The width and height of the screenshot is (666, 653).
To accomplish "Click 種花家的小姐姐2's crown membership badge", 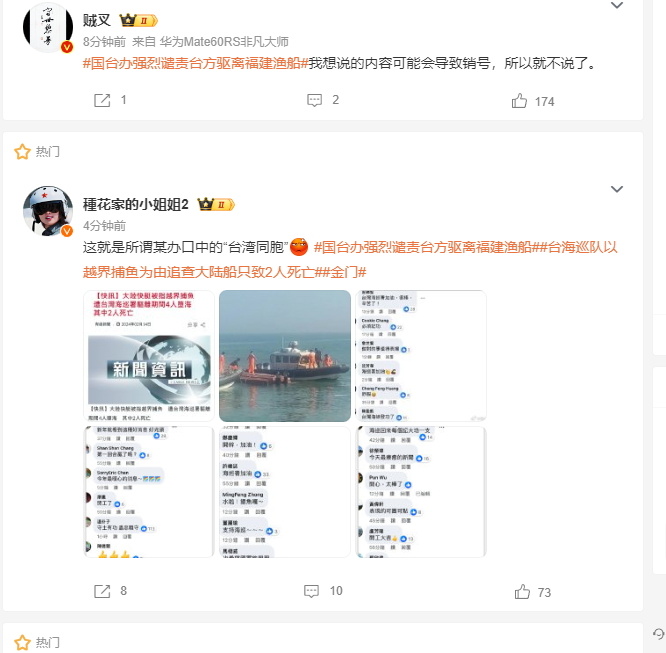I will pos(216,204).
